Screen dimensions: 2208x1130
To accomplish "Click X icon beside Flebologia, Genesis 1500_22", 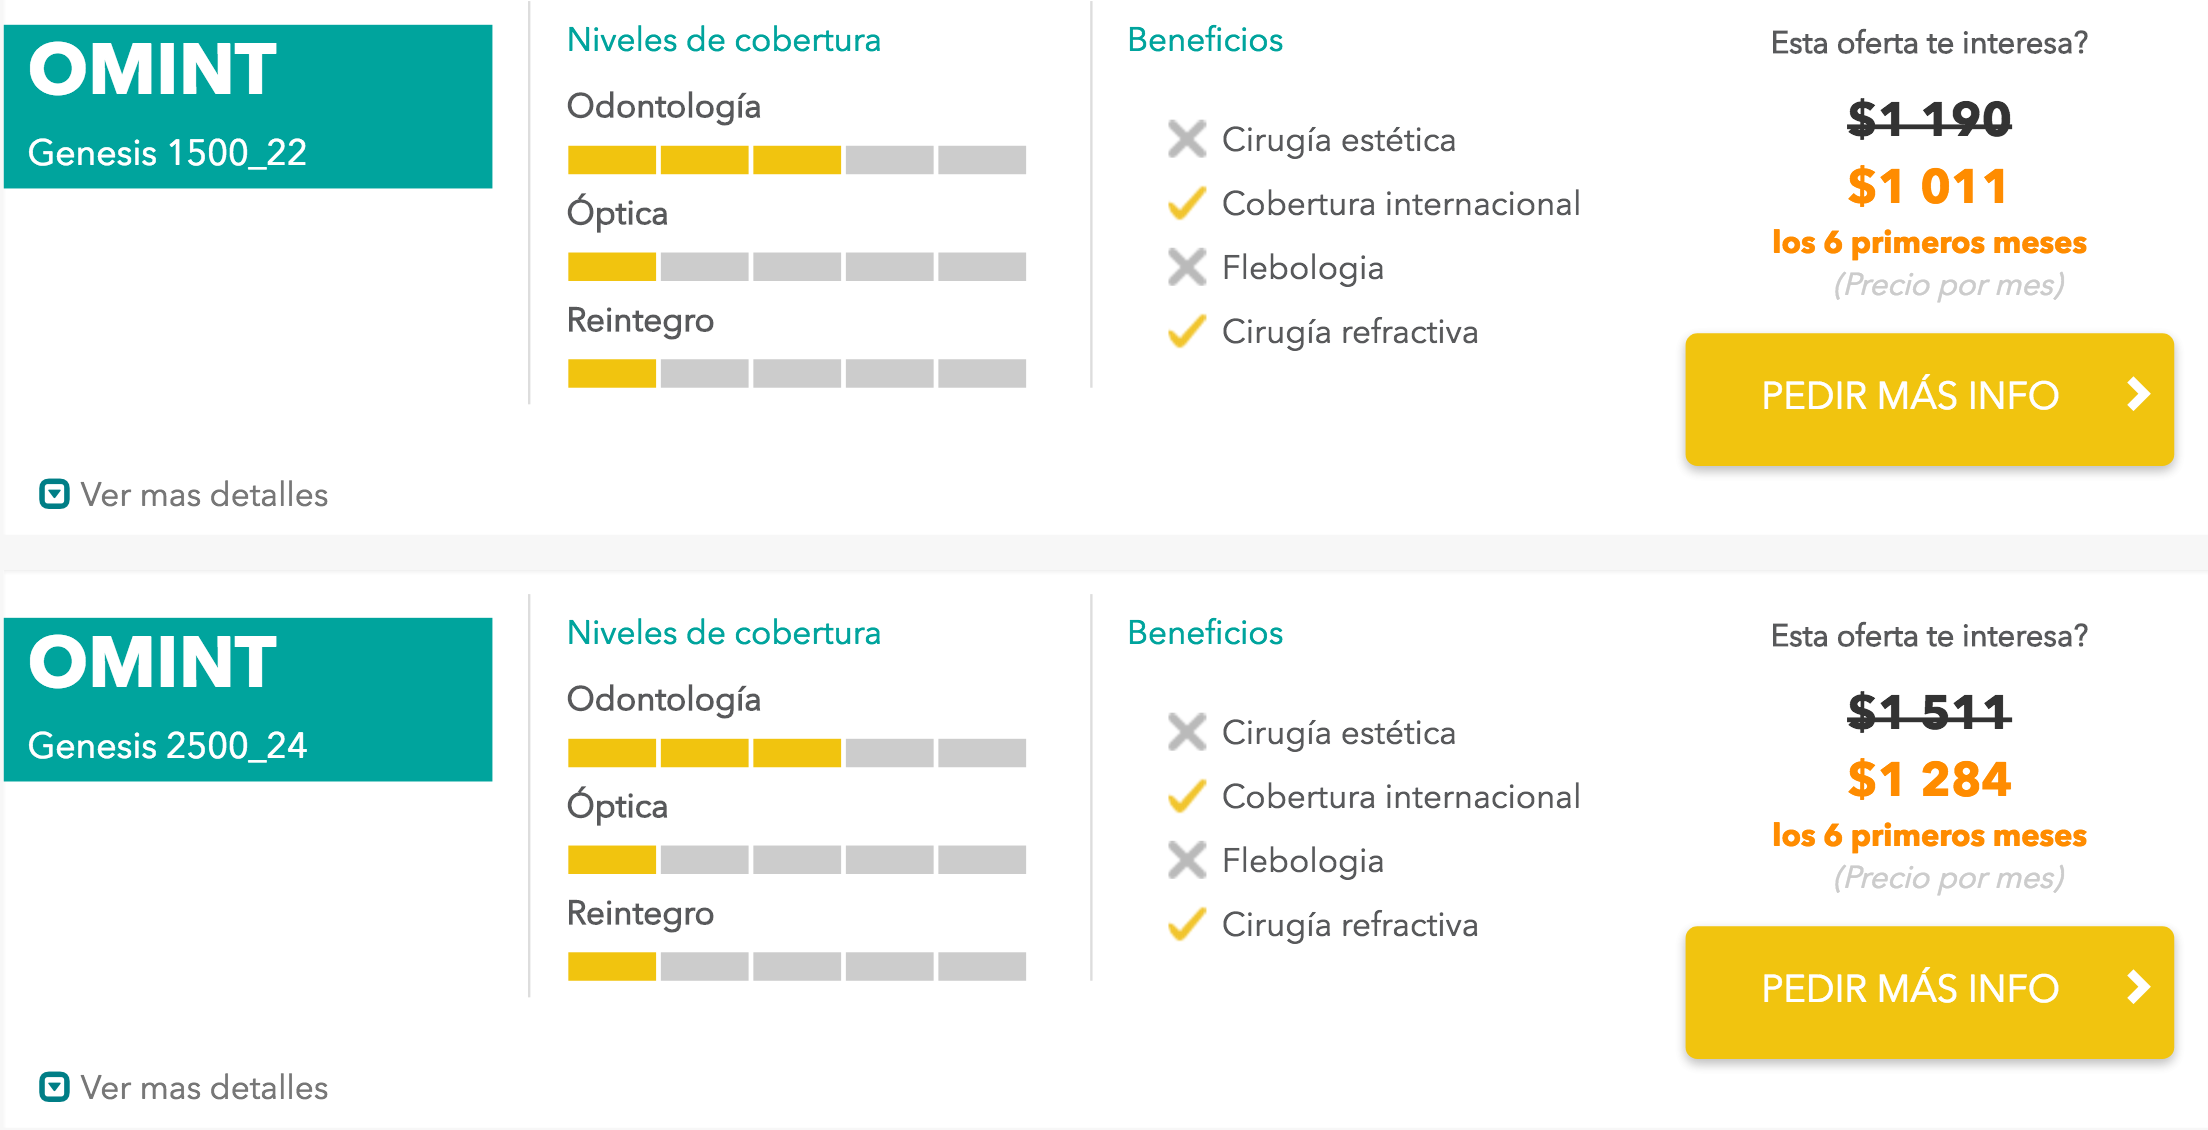I will click(x=1186, y=267).
